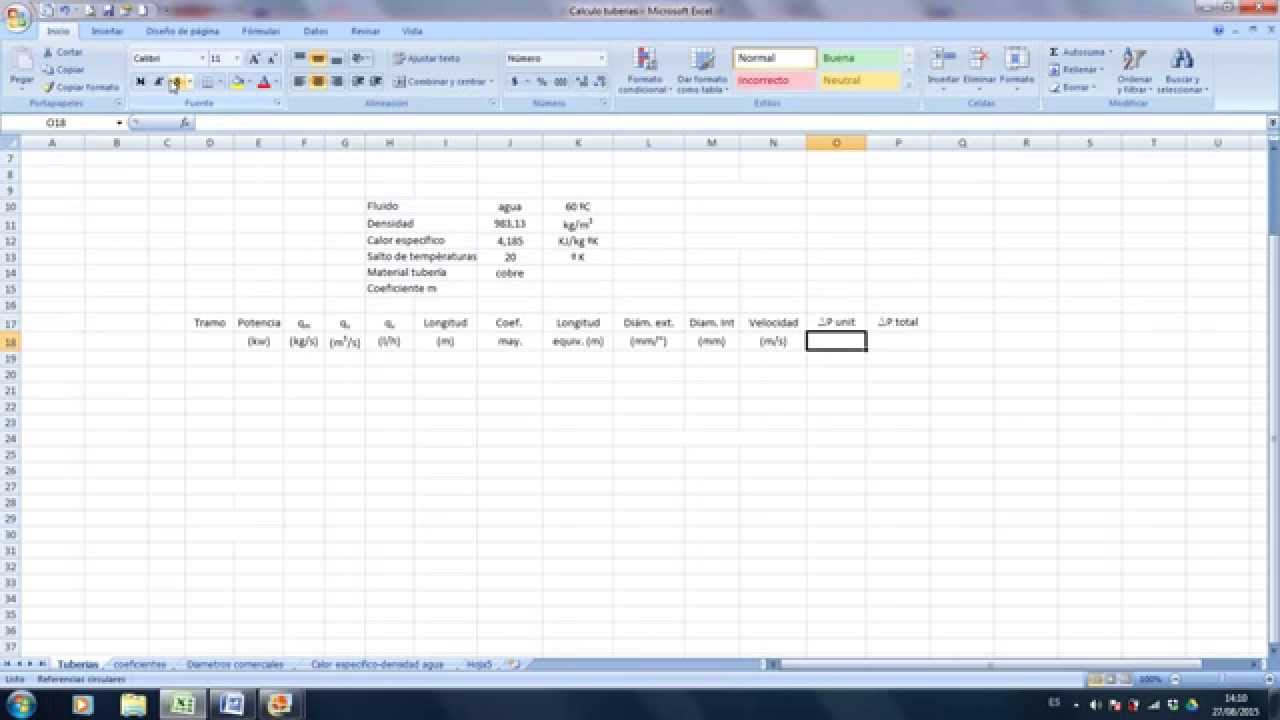Click the accounting currency format icon
Viewport: 1280px width, 720px height.
(515, 82)
